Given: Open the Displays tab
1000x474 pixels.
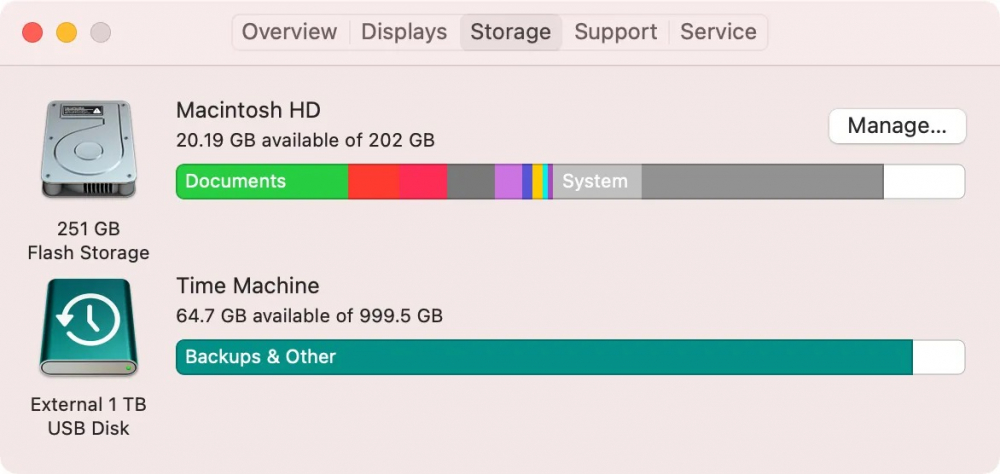Looking at the screenshot, I should 404,32.
